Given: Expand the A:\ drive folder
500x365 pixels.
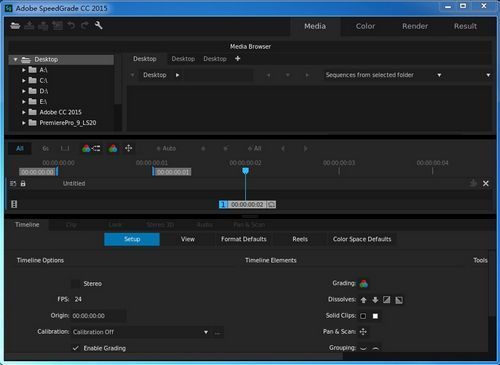Looking at the screenshot, I should [24, 70].
